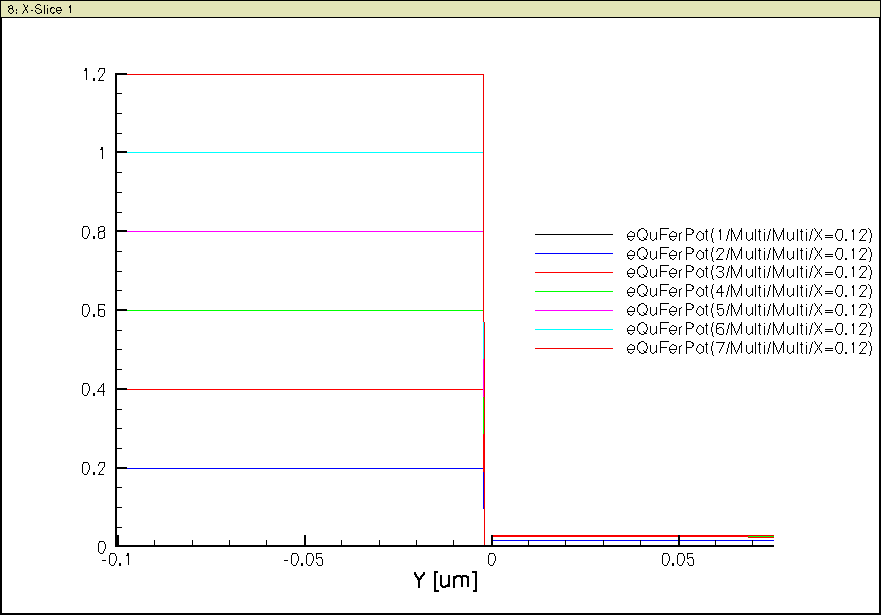
Task: Click legend entry eQuFerPot(6/Multi/Multi/X=0.12)
Action: [x=750, y=329]
